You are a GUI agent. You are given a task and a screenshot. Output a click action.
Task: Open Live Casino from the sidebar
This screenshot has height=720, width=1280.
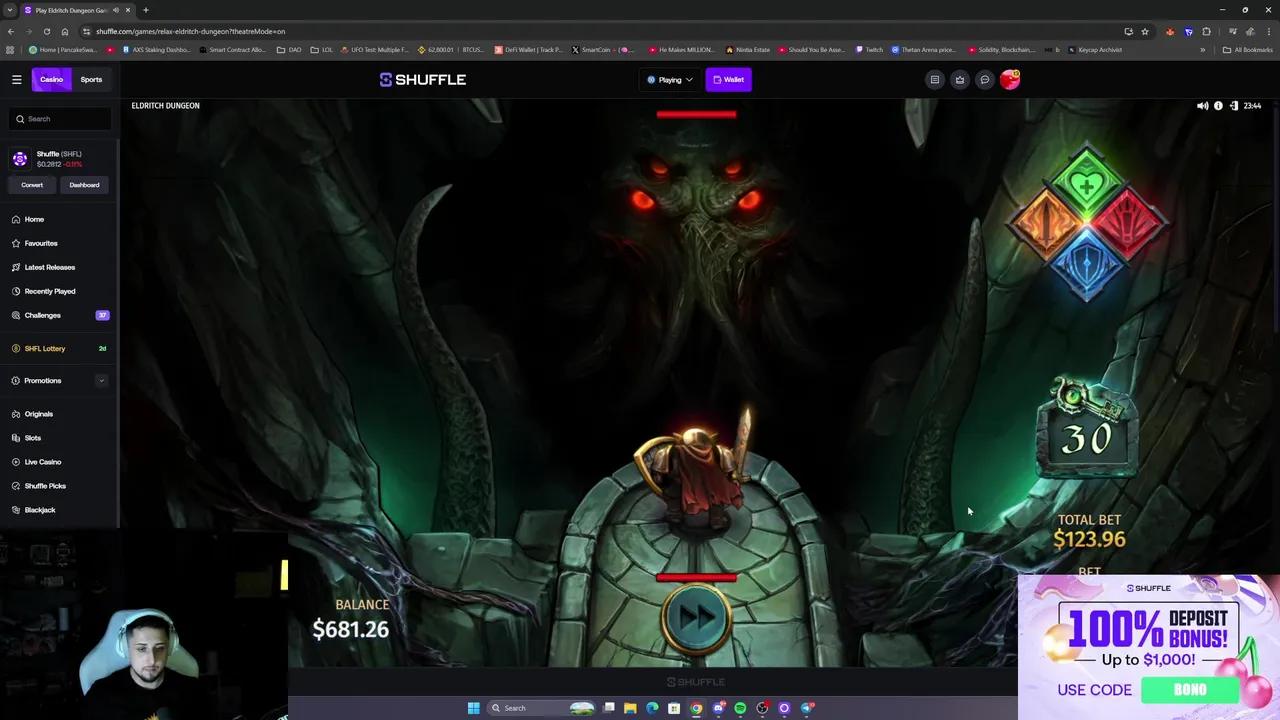43,461
